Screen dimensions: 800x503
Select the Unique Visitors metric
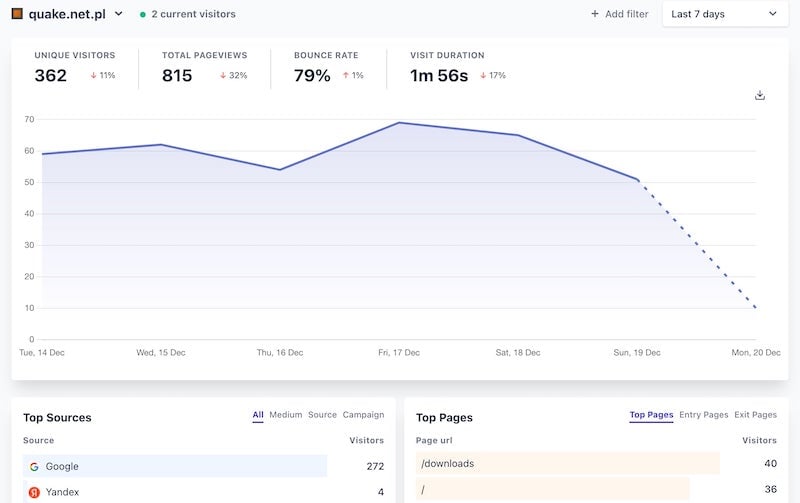(75, 68)
